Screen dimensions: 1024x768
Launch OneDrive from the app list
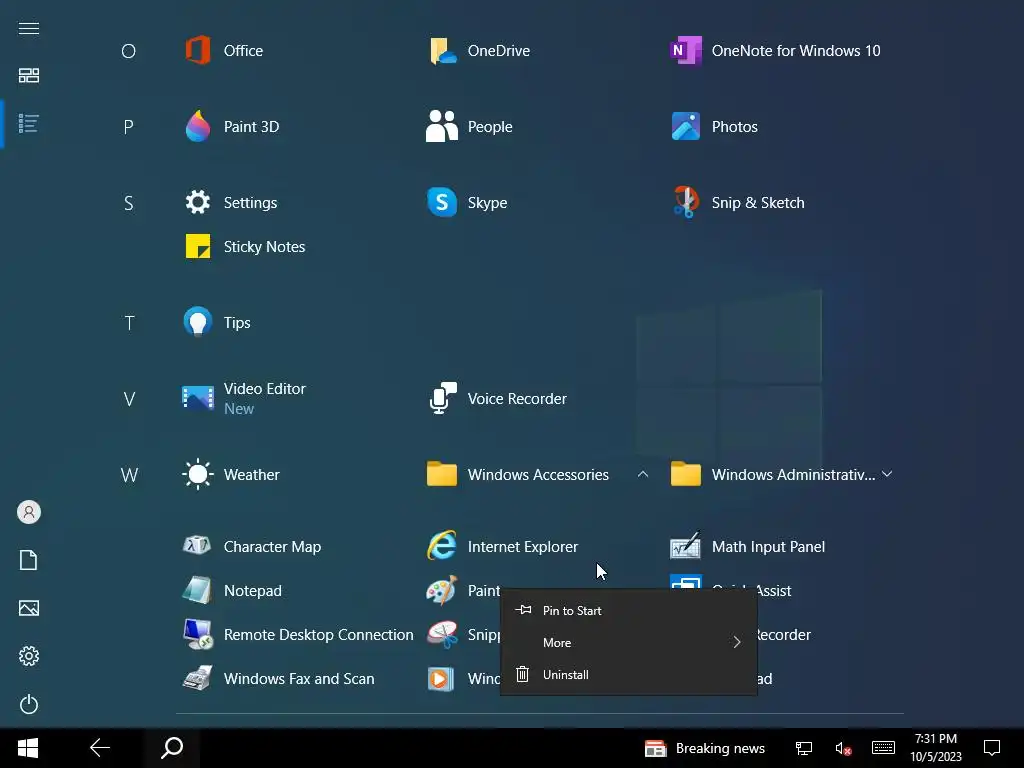[479, 51]
